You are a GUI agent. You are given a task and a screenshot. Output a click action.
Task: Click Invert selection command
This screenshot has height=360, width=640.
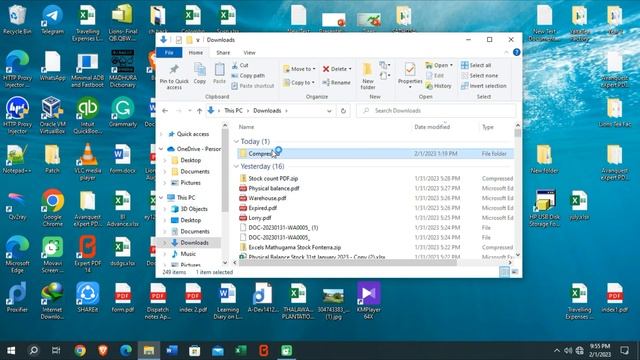click(484, 86)
